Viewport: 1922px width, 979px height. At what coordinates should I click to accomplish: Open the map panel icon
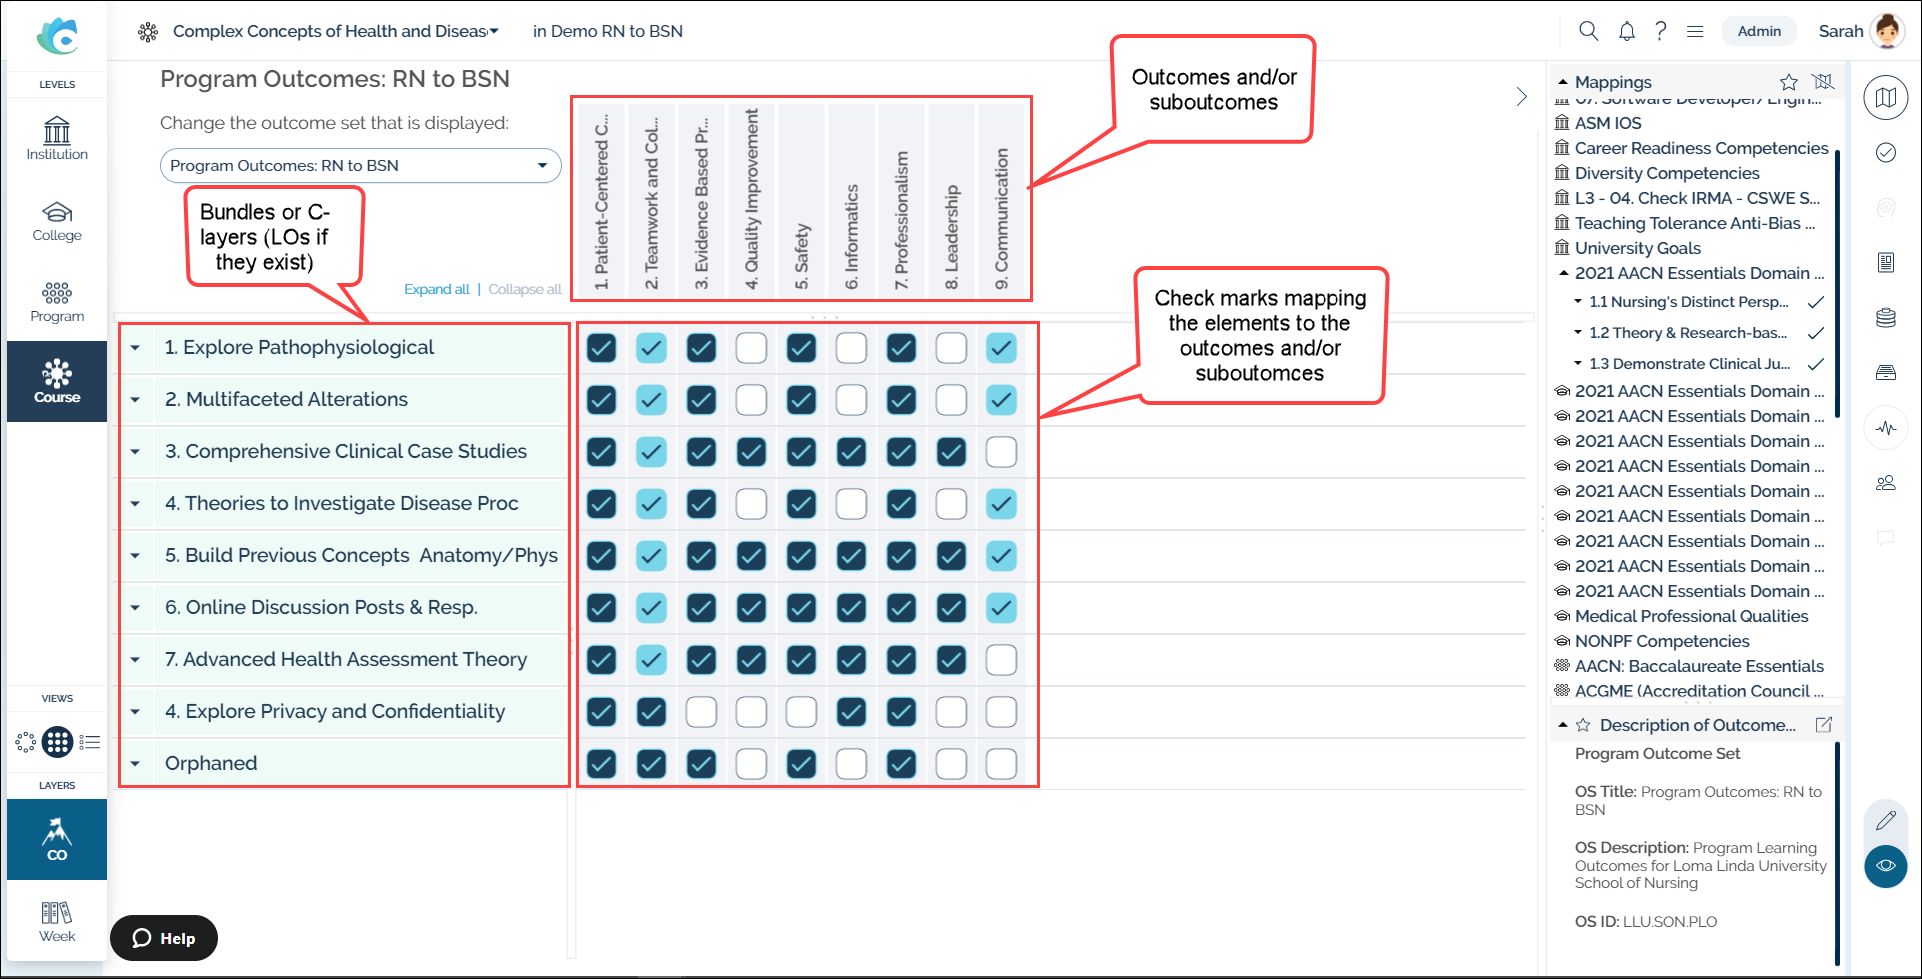coord(1886,98)
